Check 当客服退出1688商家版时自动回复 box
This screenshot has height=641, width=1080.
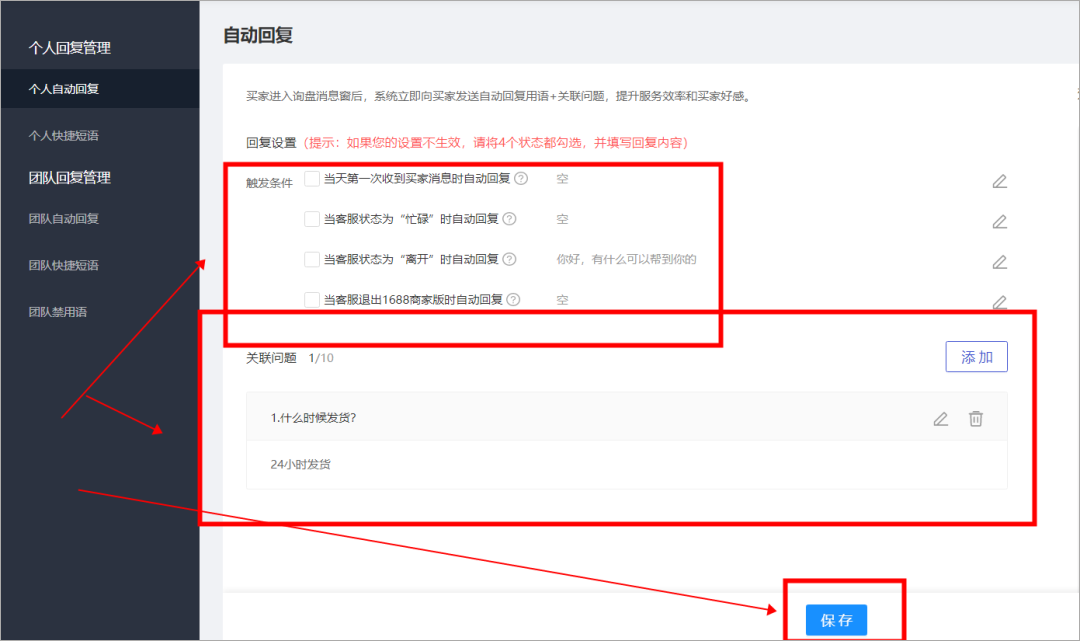pyautogui.click(x=311, y=300)
